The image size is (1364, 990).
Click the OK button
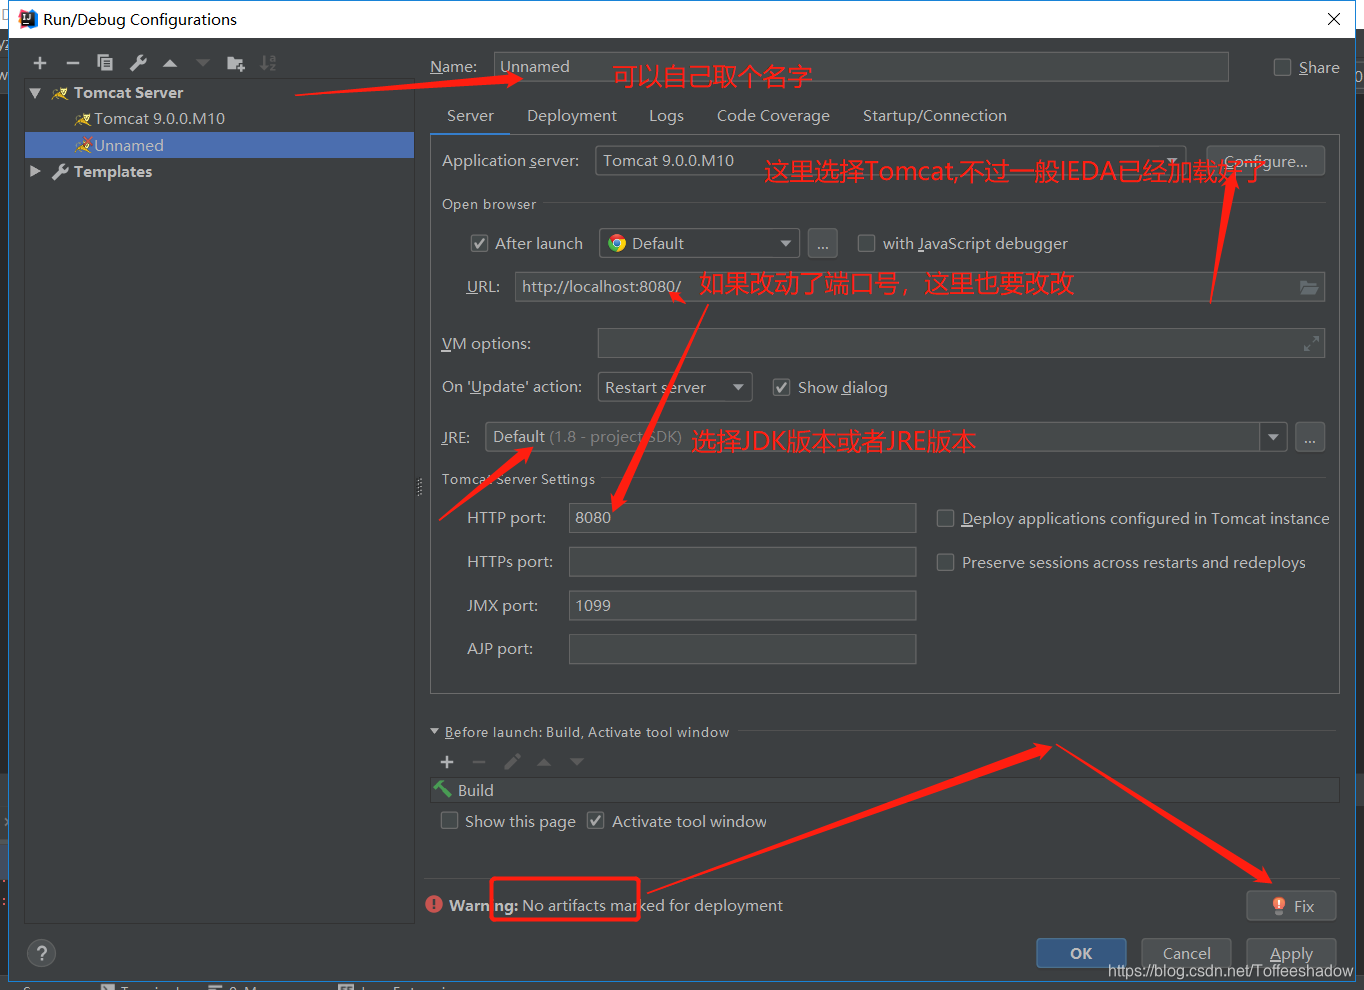coord(1081,953)
